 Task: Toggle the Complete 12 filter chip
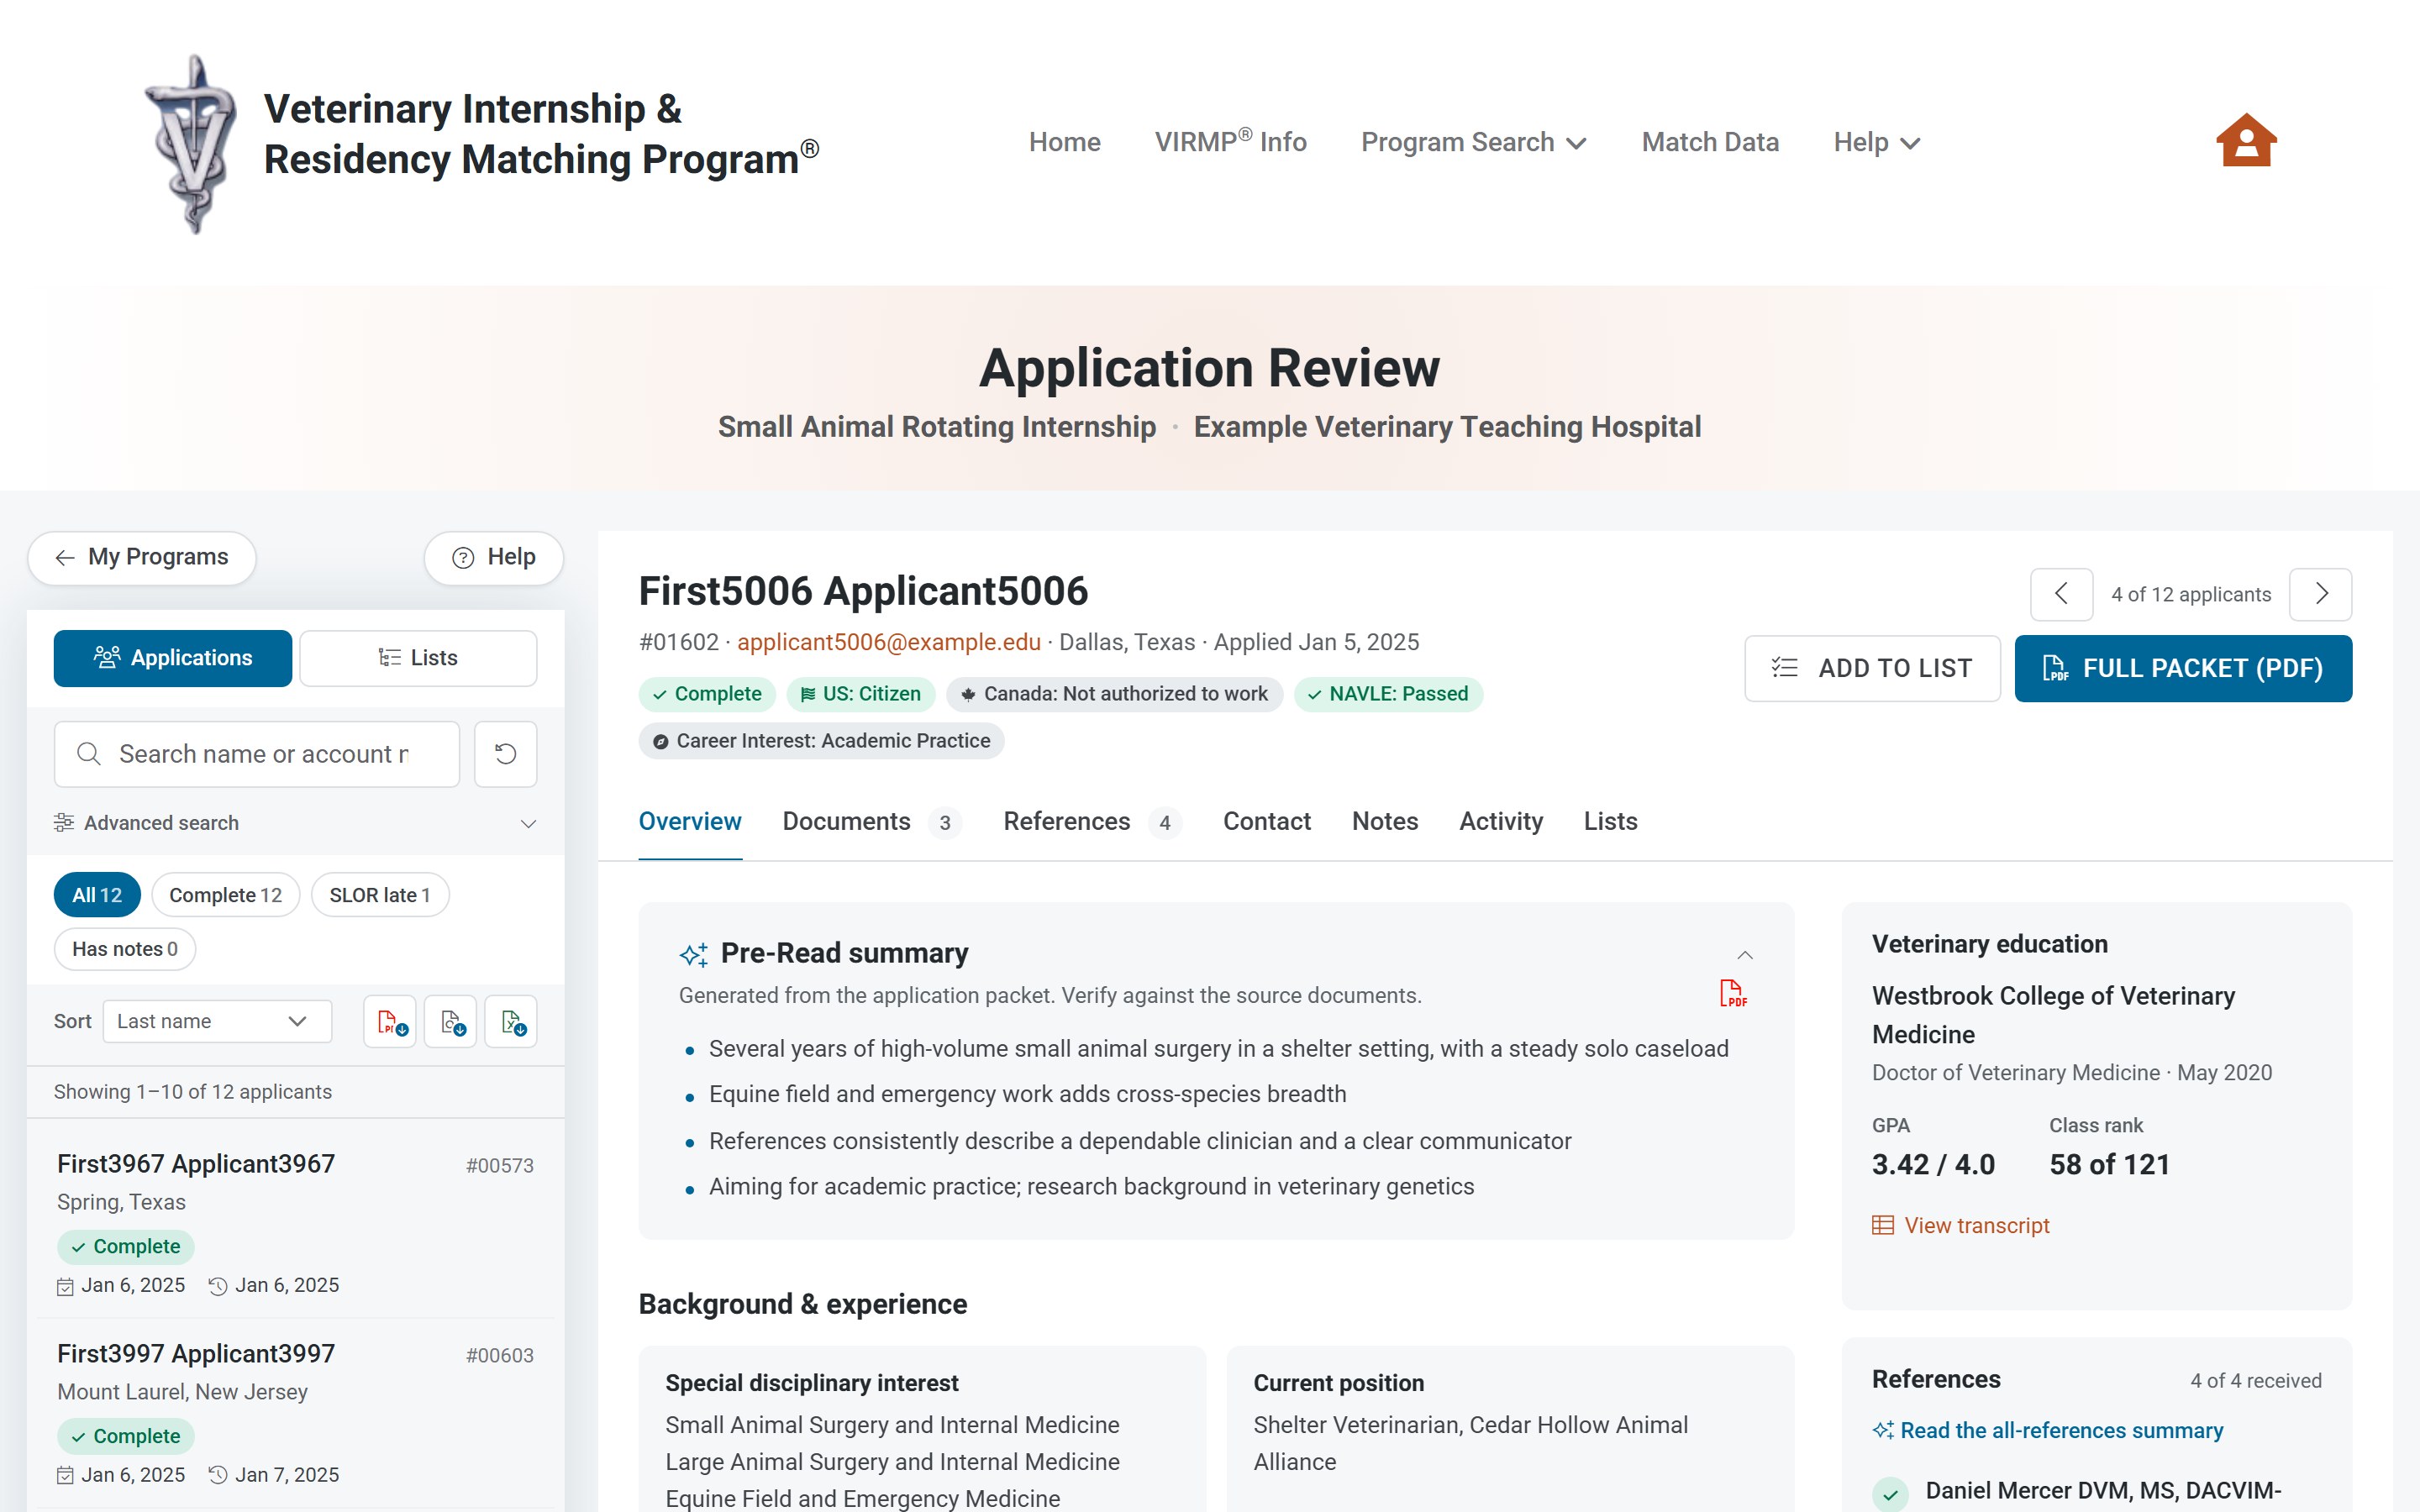(x=225, y=895)
